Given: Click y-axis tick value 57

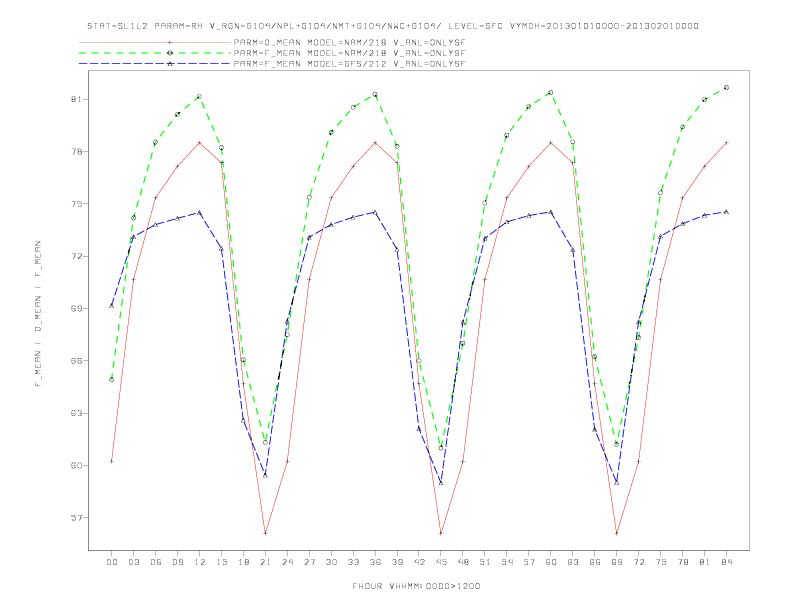Looking at the screenshot, I should (x=76, y=518).
